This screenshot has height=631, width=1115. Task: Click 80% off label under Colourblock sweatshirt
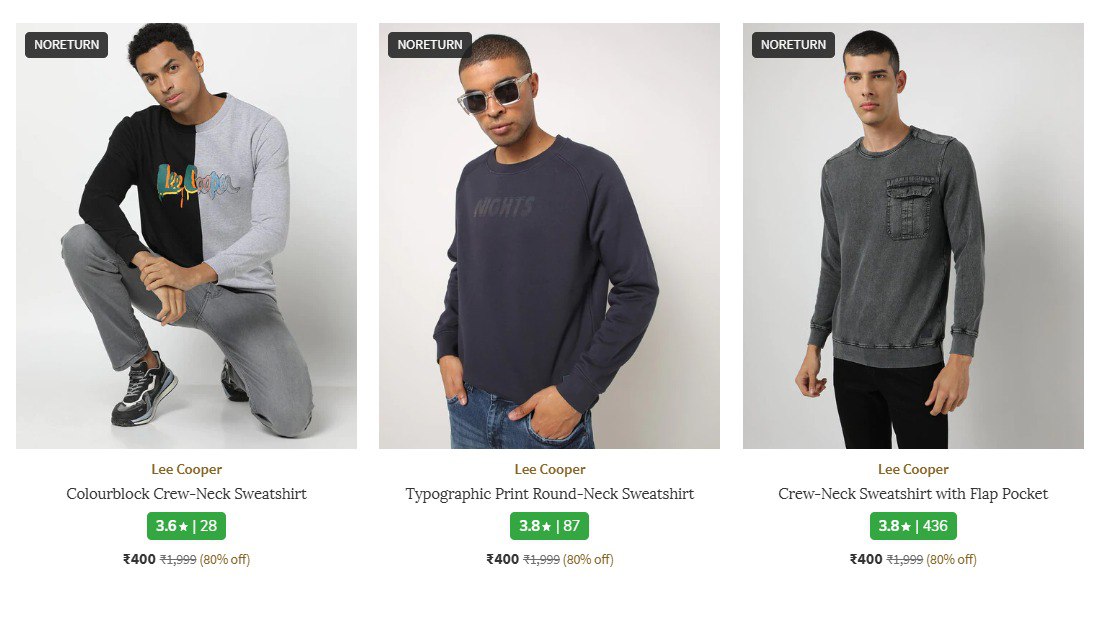tap(225, 560)
